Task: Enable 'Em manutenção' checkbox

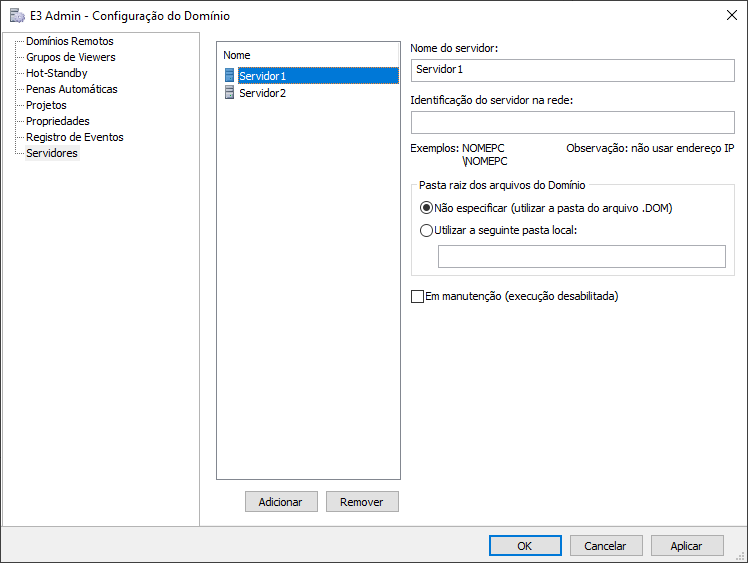Action: [x=418, y=296]
